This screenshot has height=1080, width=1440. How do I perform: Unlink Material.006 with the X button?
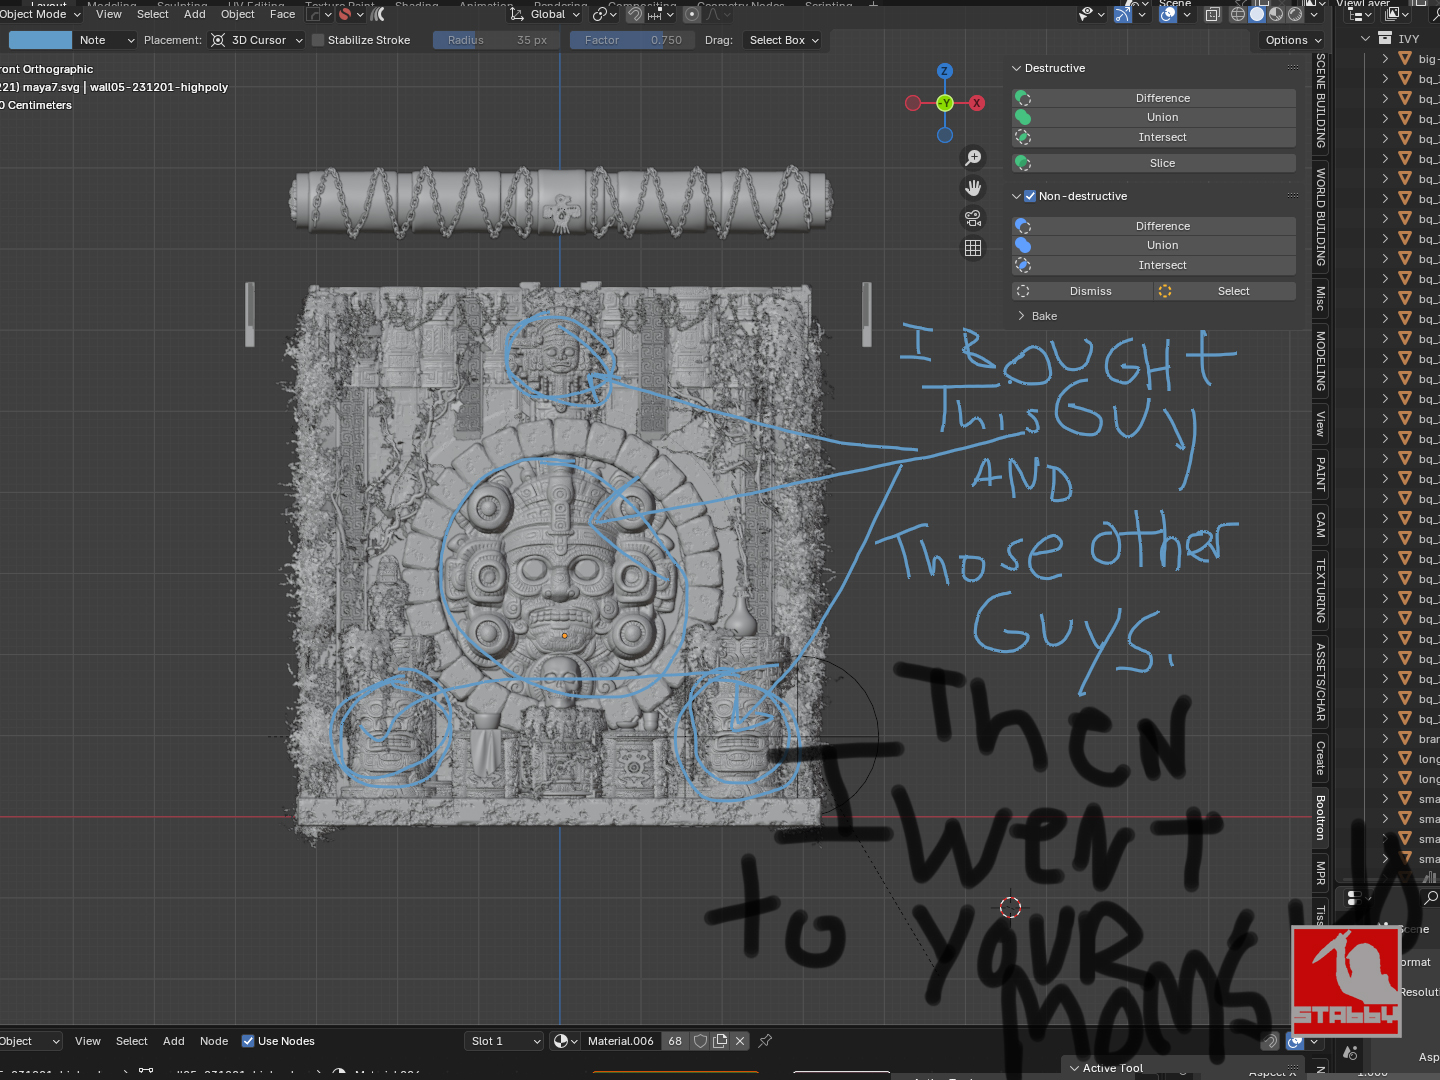[x=740, y=1041]
